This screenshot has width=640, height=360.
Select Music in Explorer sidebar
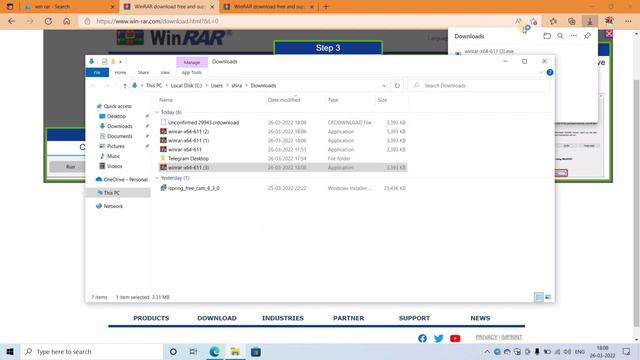pyautogui.click(x=113, y=156)
